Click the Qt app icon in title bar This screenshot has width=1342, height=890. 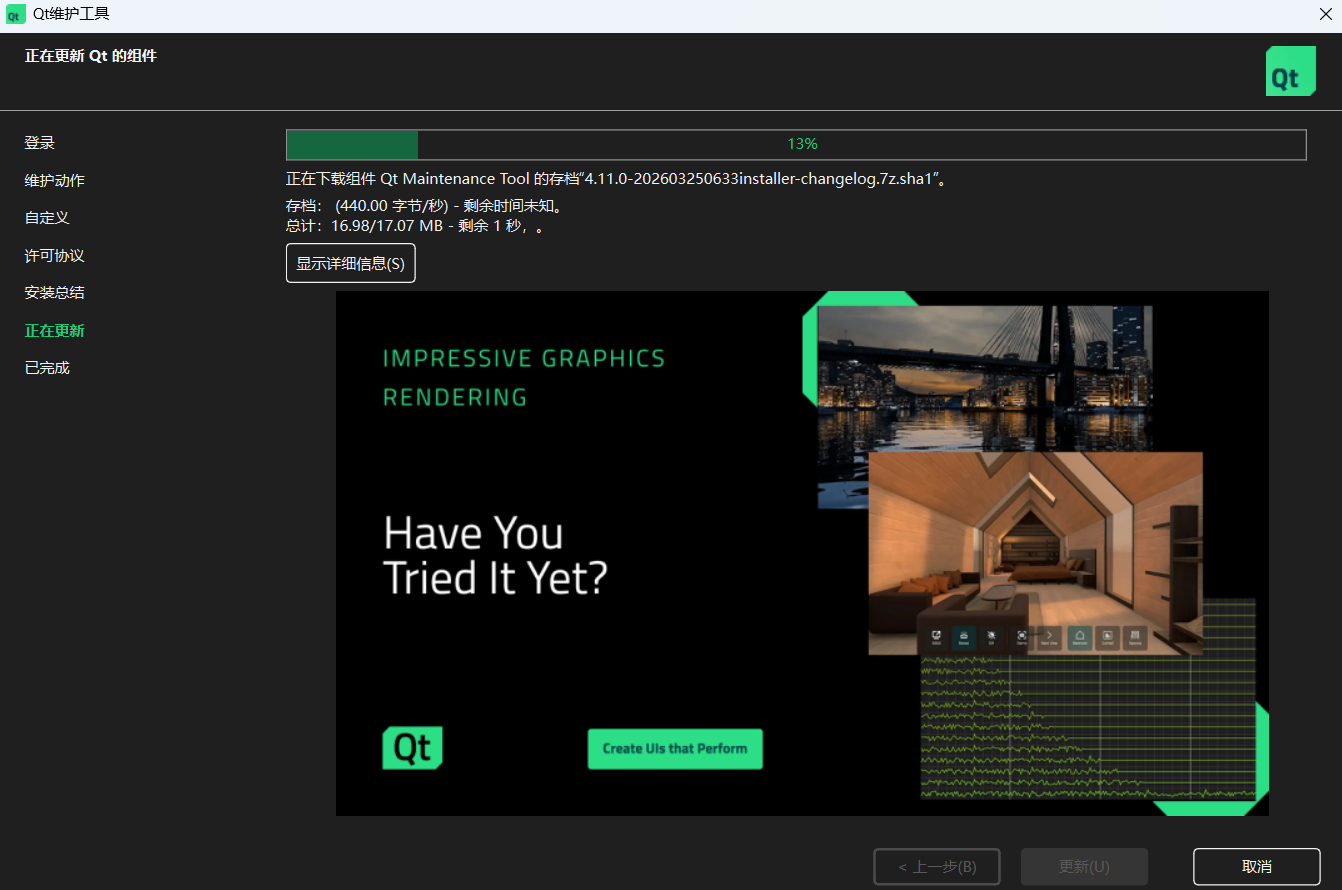(16, 15)
